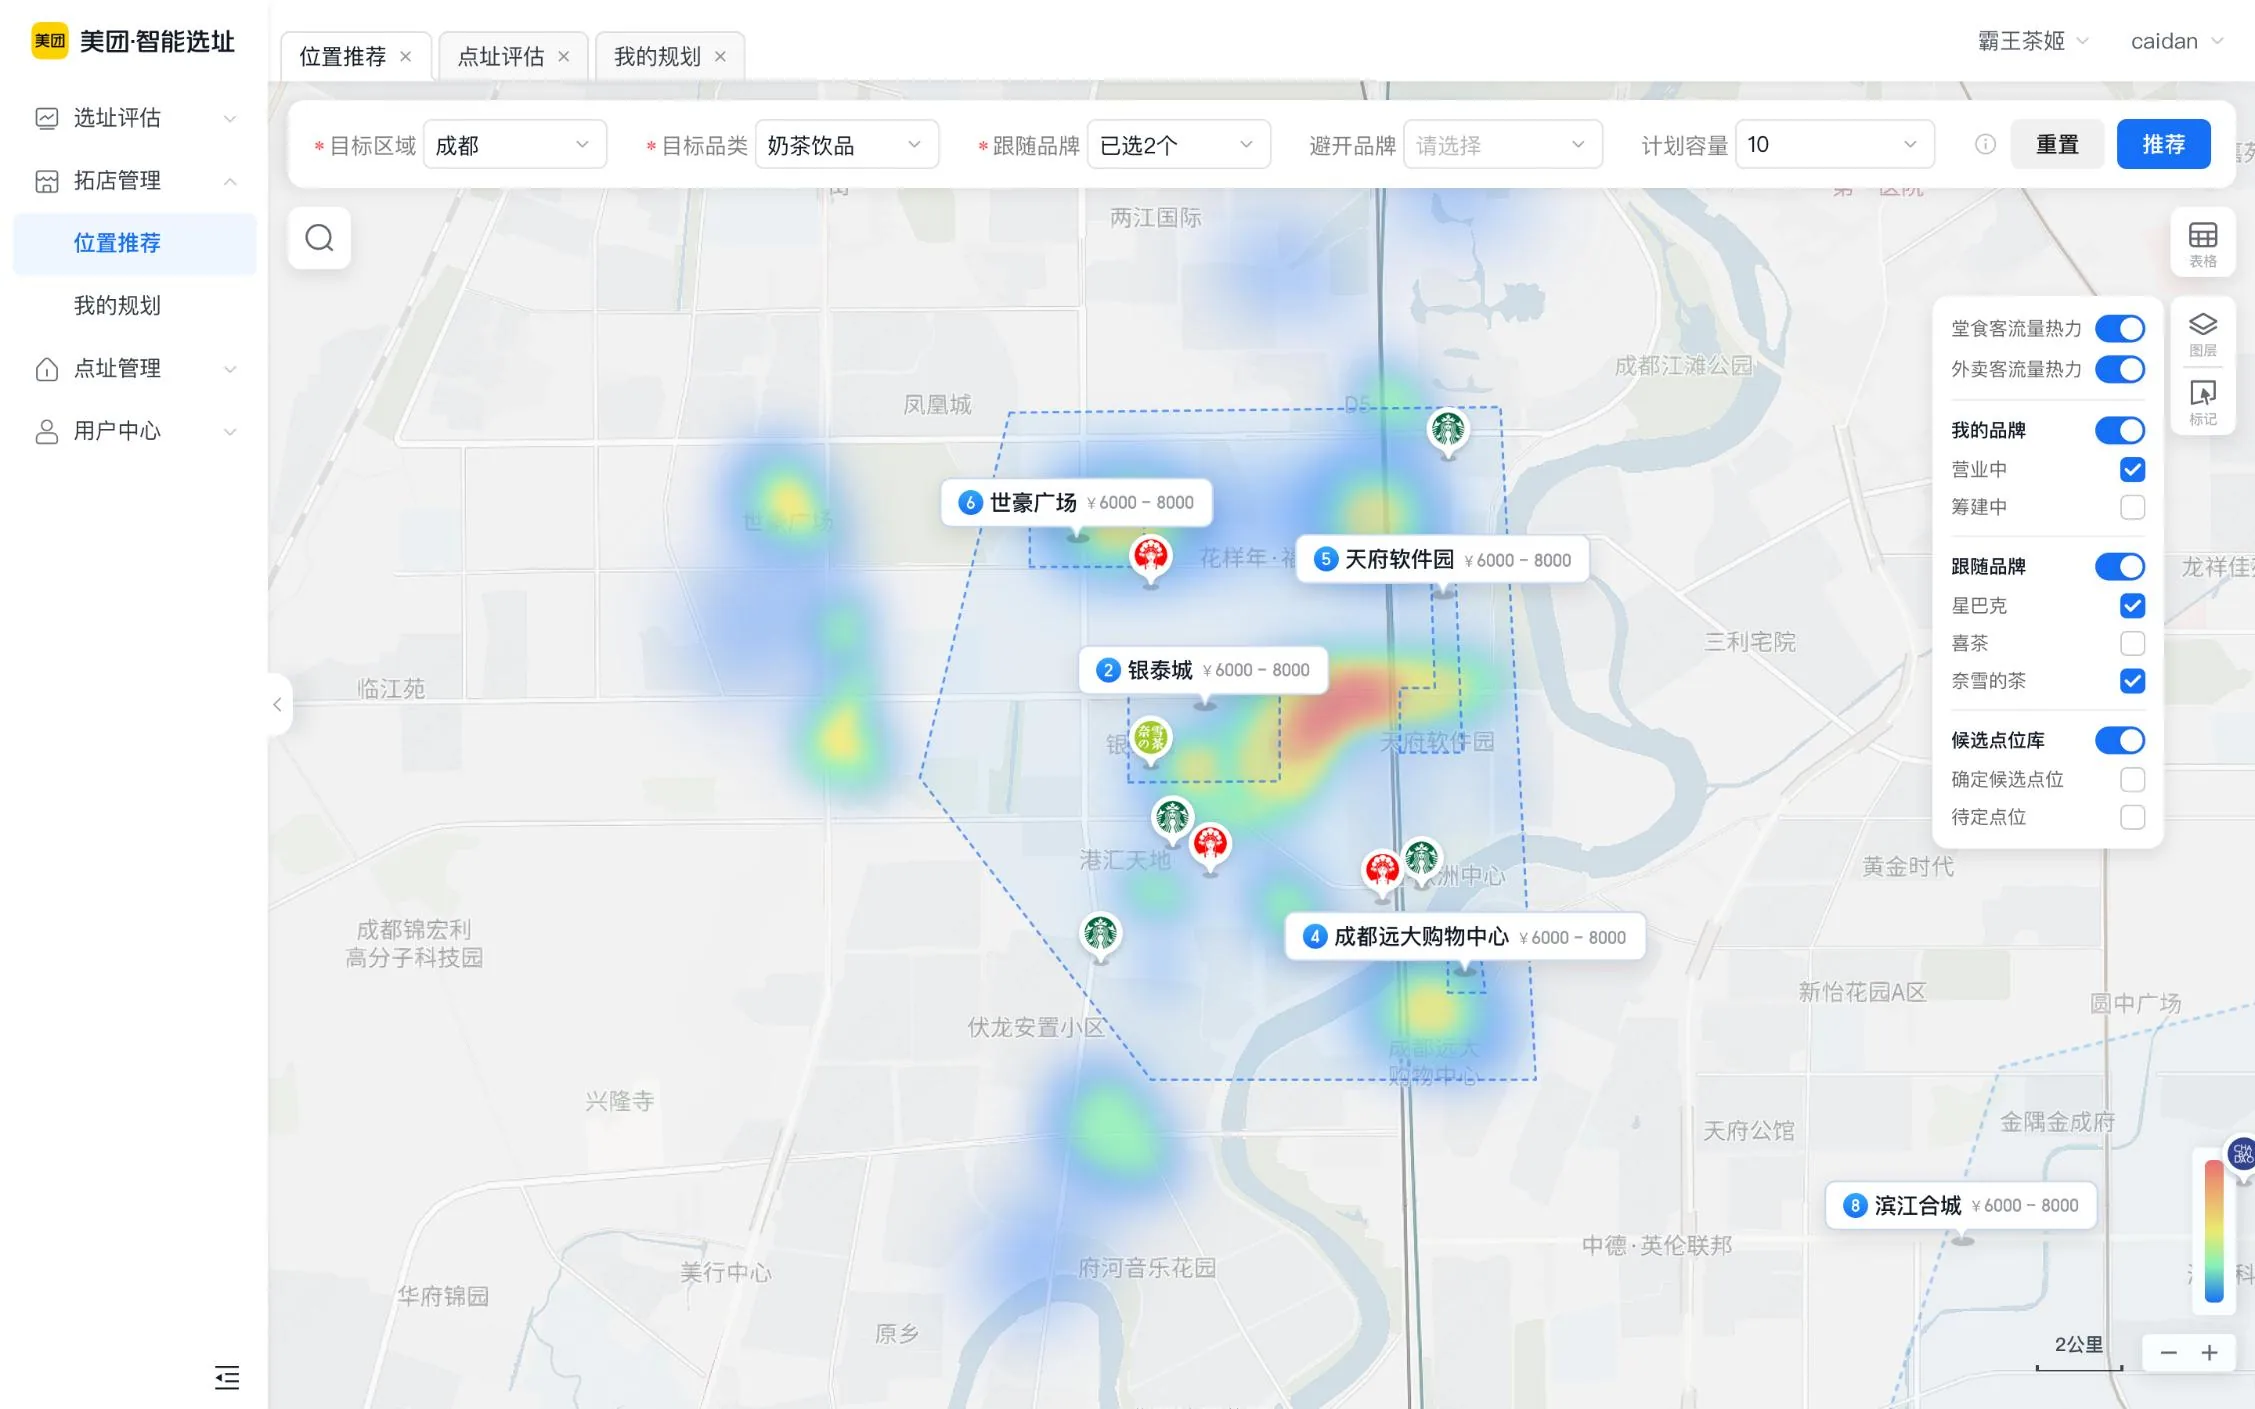The height and width of the screenshot is (1409, 2255).
Task: Check the 确定候选点位 checkbox
Action: click(x=2132, y=780)
